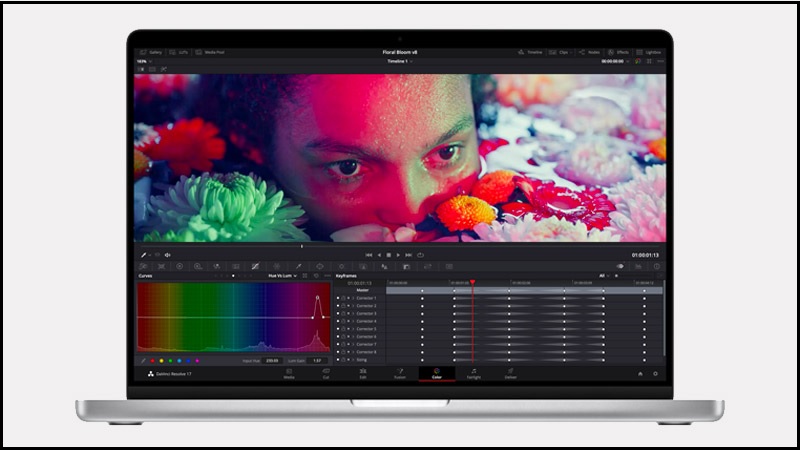Jump to last frame button
Viewport: 800px width, 450px height.
(409, 255)
